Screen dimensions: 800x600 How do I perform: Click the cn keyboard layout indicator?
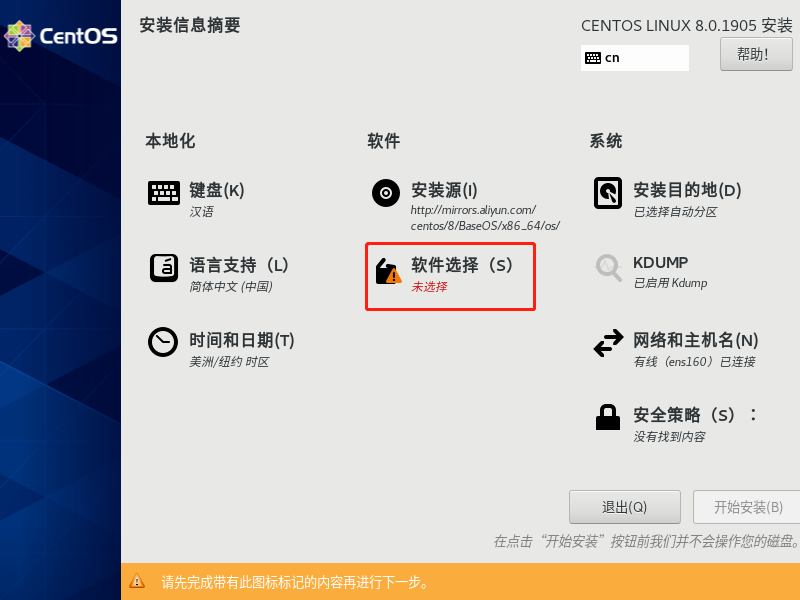click(x=635, y=58)
